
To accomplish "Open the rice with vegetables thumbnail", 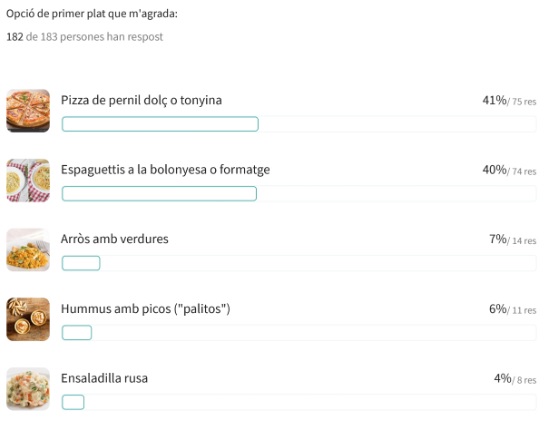I will pyautogui.click(x=28, y=250).
